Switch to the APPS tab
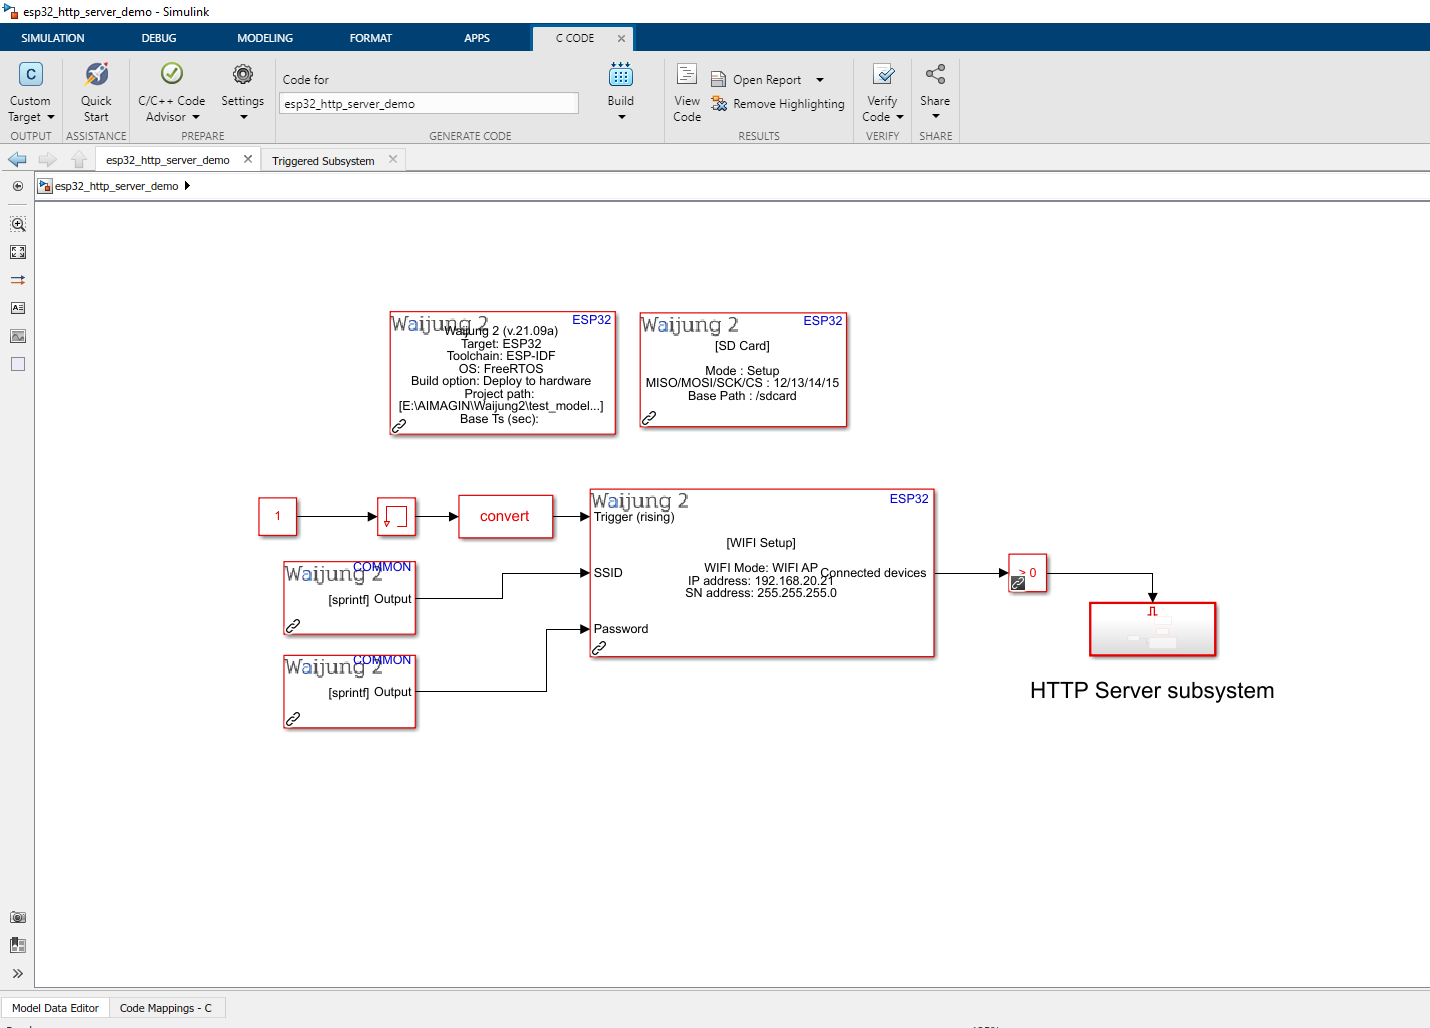1430x1028 pixels. (477, 38)
